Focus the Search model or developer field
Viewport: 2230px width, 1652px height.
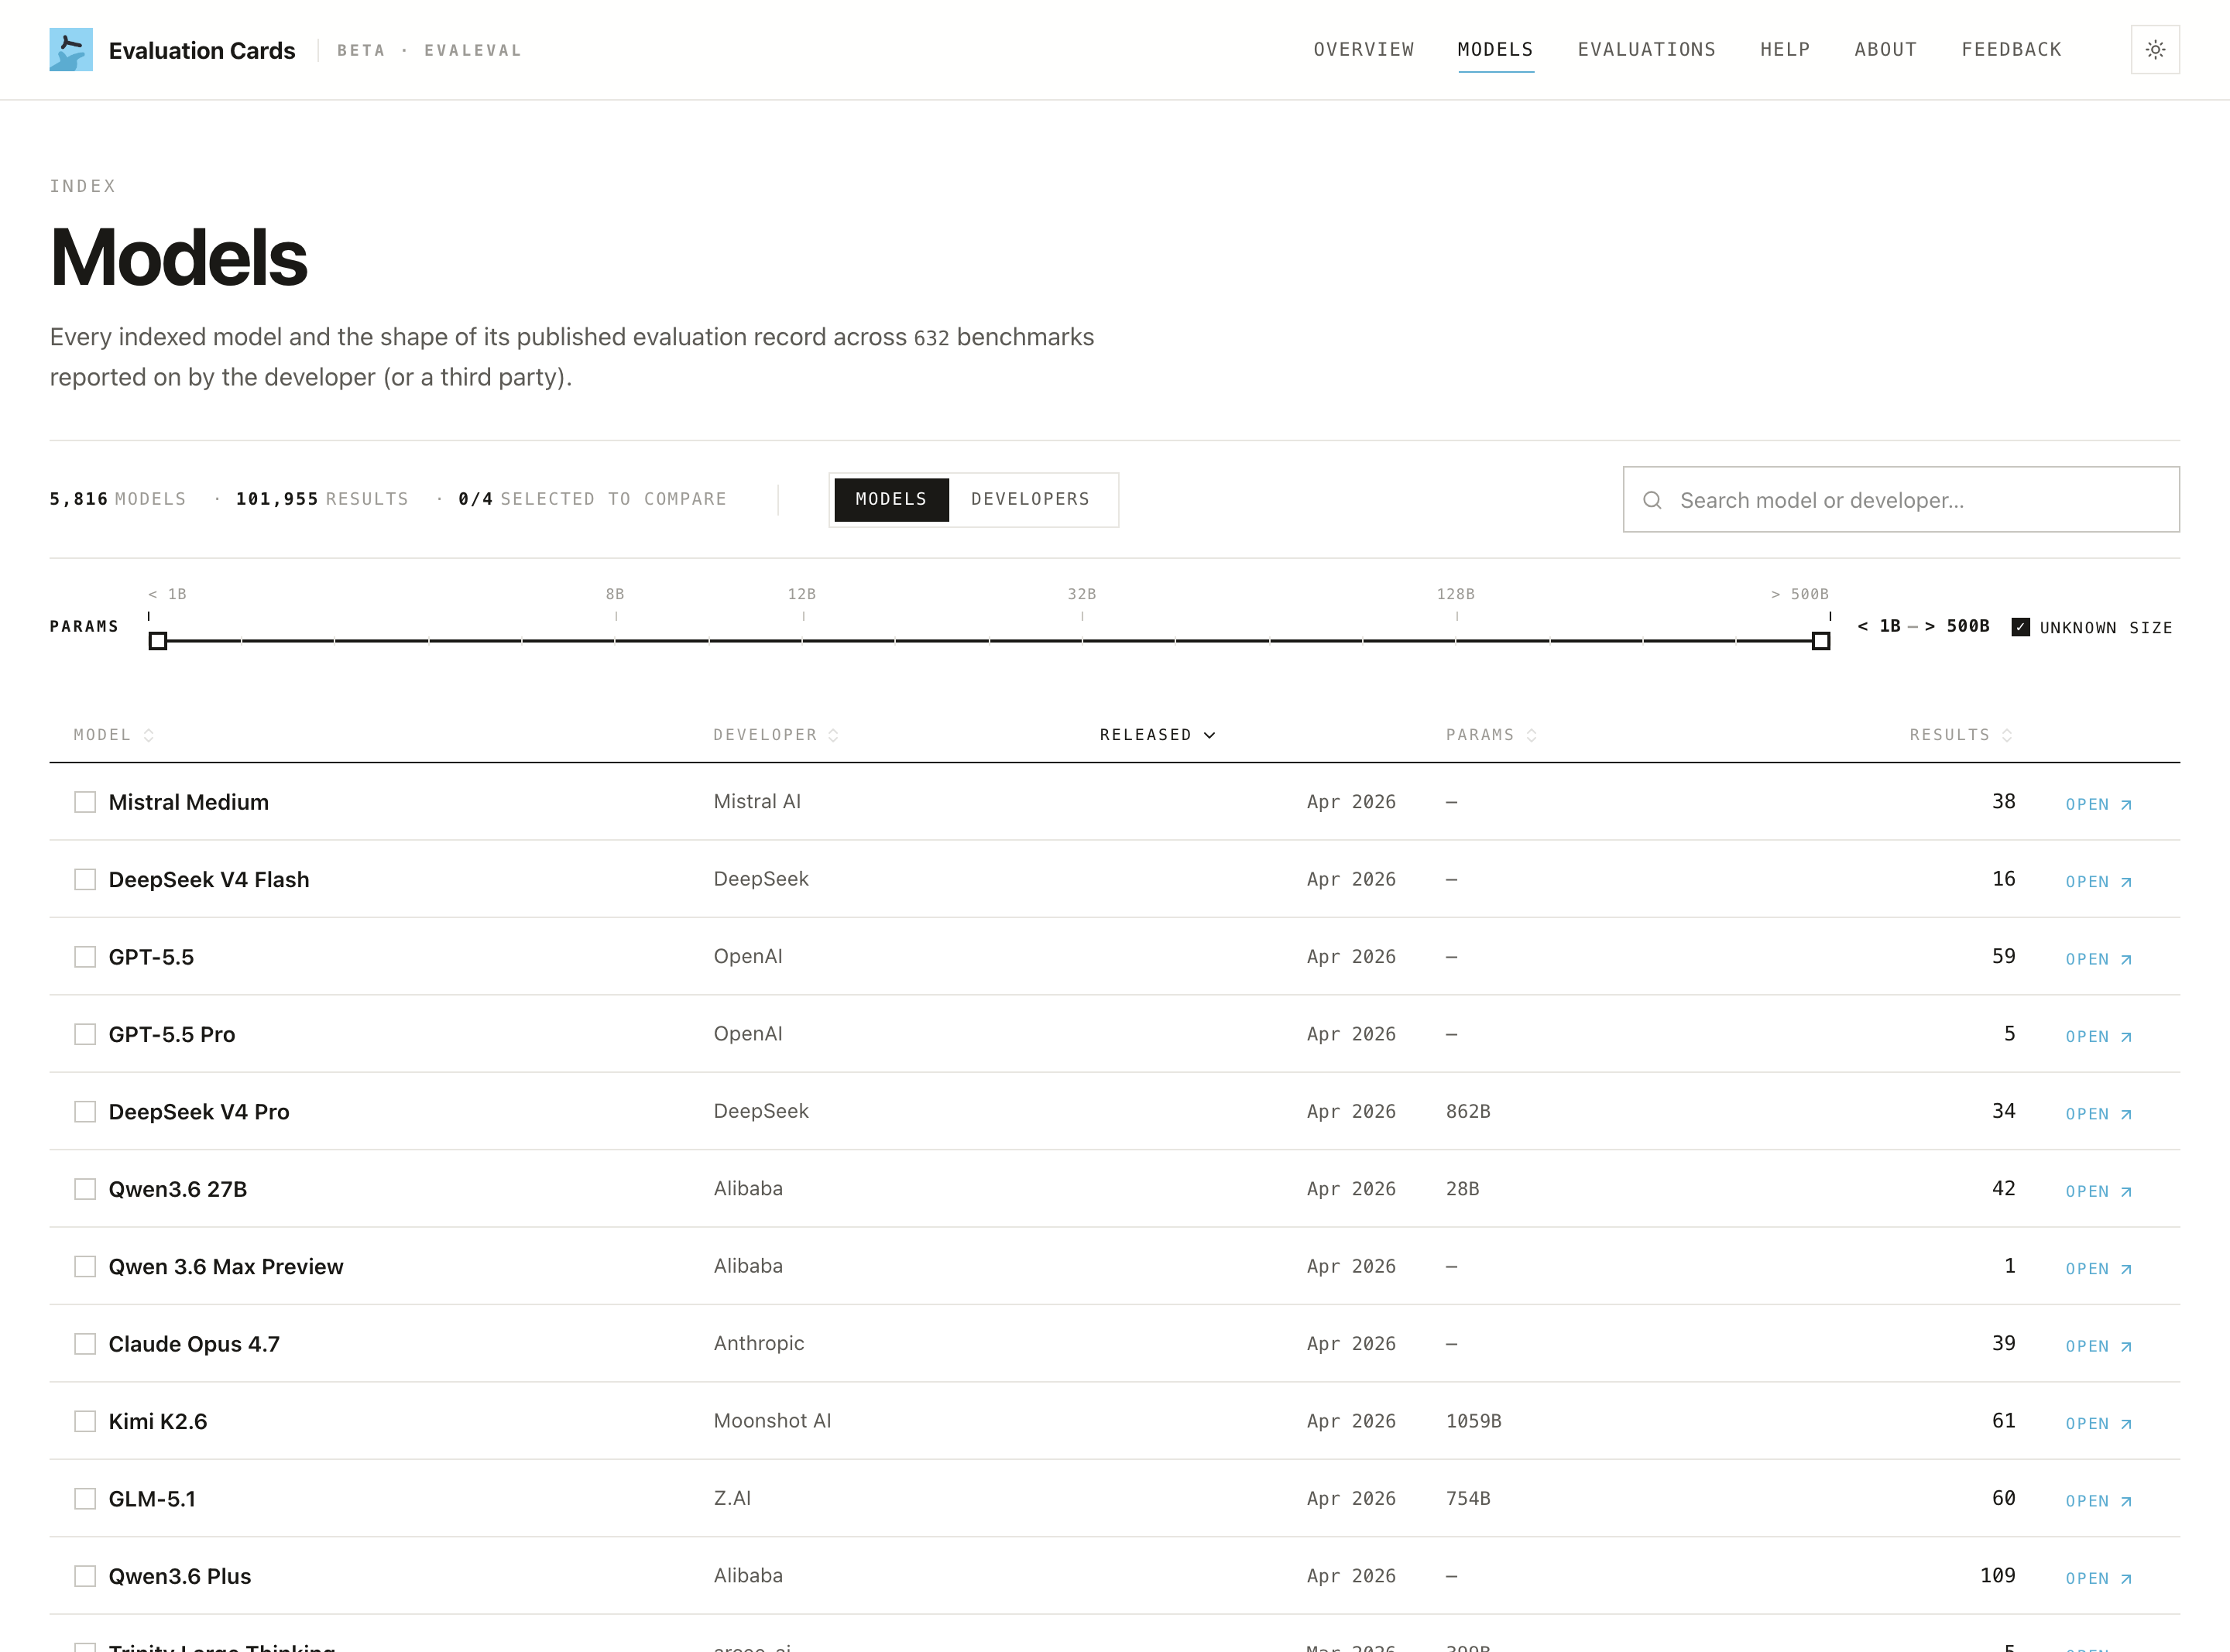(x=1901, y=499)
